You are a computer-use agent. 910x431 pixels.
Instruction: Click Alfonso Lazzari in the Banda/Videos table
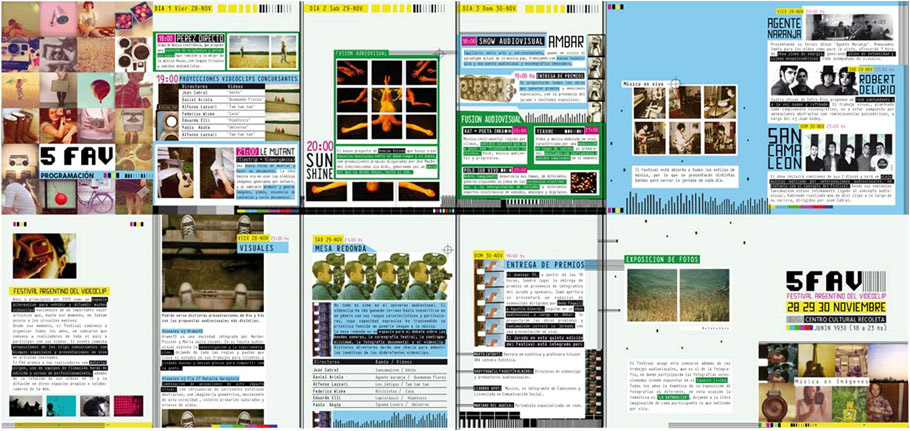tap(329, 384)
